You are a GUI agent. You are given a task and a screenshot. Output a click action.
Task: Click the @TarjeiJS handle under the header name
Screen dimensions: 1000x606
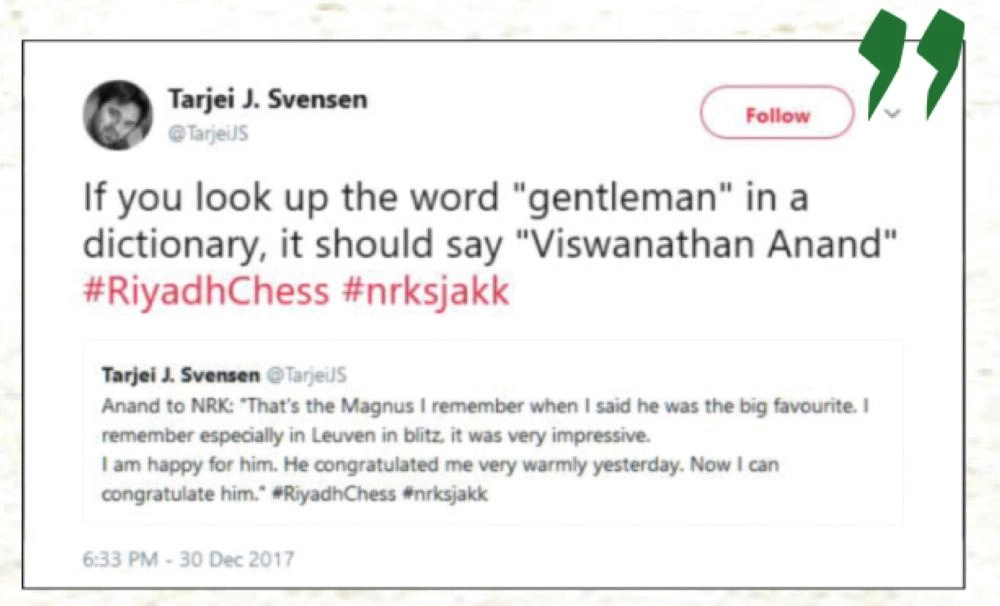coord(206,134)
